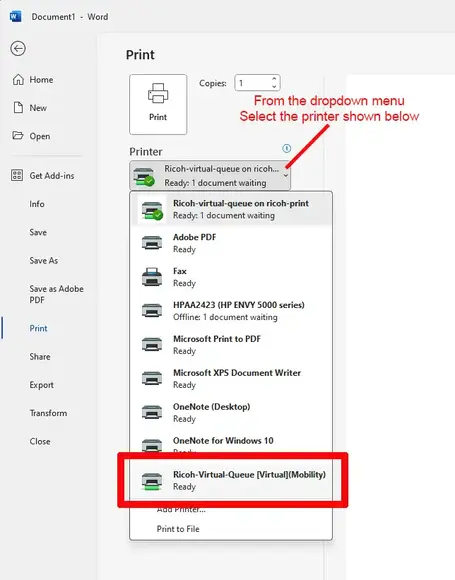
Task: Click the Print to File option
Action: pos(178,529)
